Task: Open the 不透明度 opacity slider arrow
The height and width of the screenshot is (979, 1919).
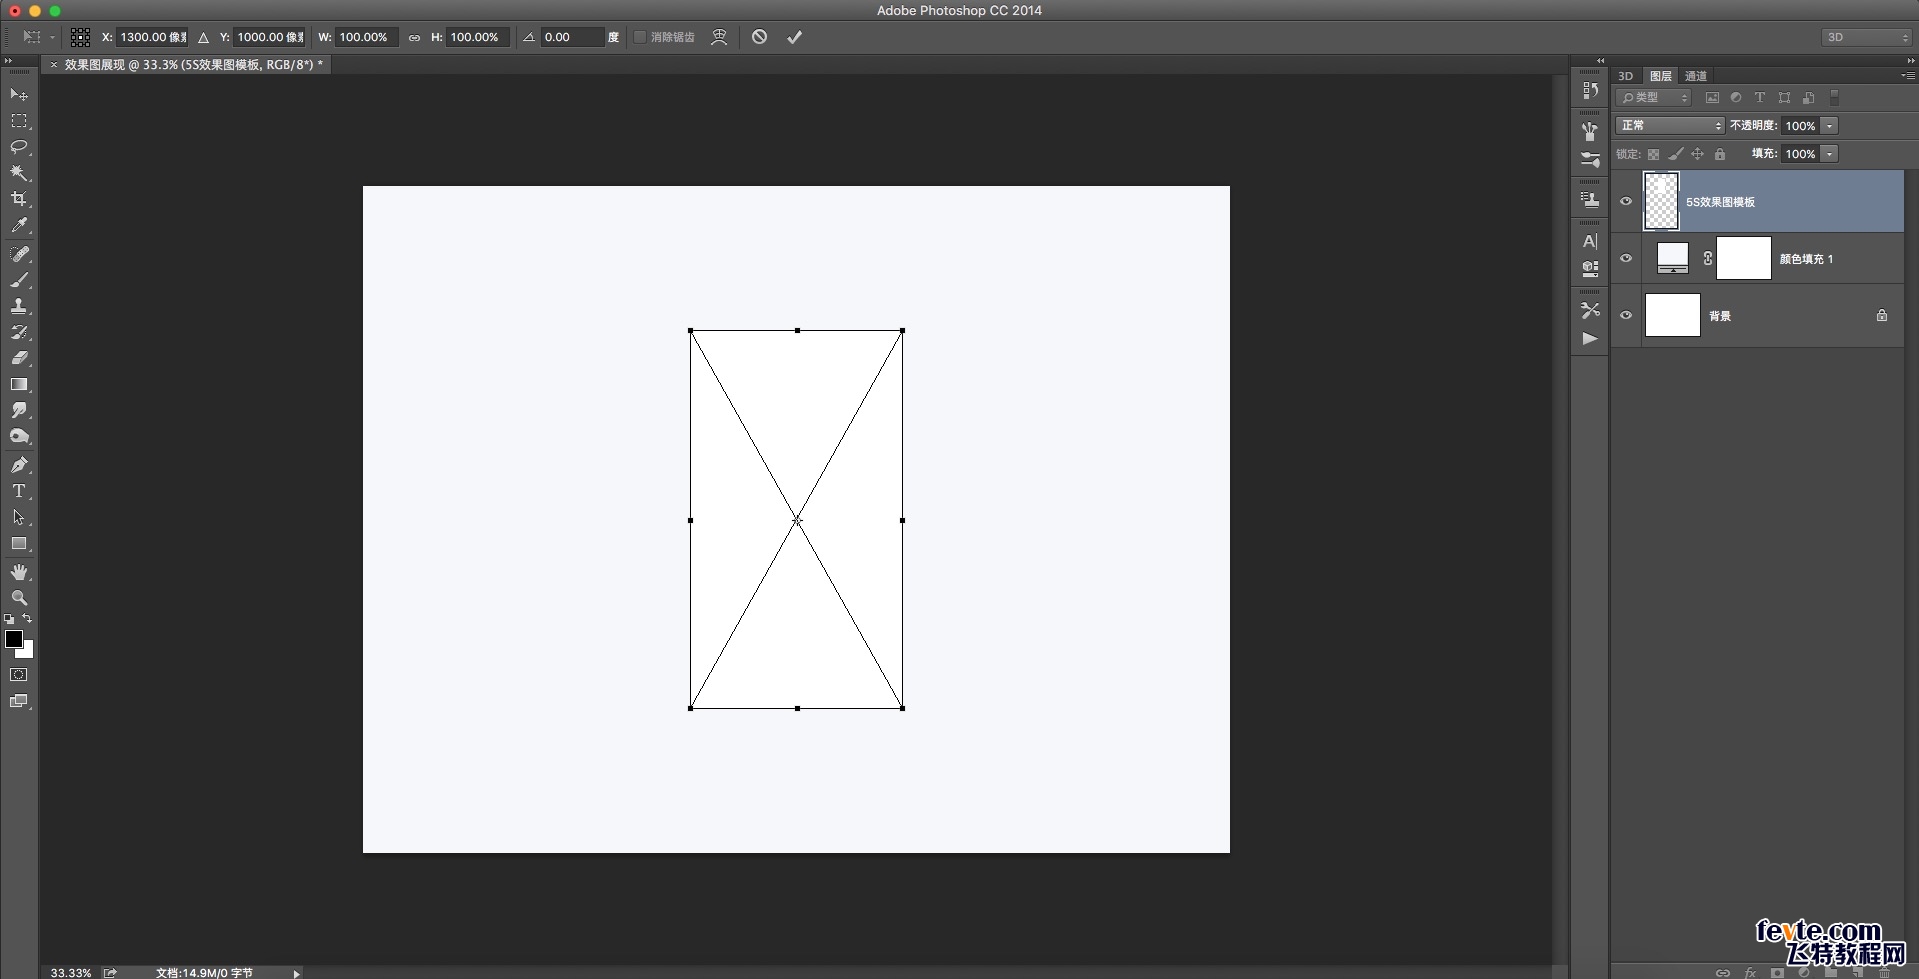Action: 1829,126
